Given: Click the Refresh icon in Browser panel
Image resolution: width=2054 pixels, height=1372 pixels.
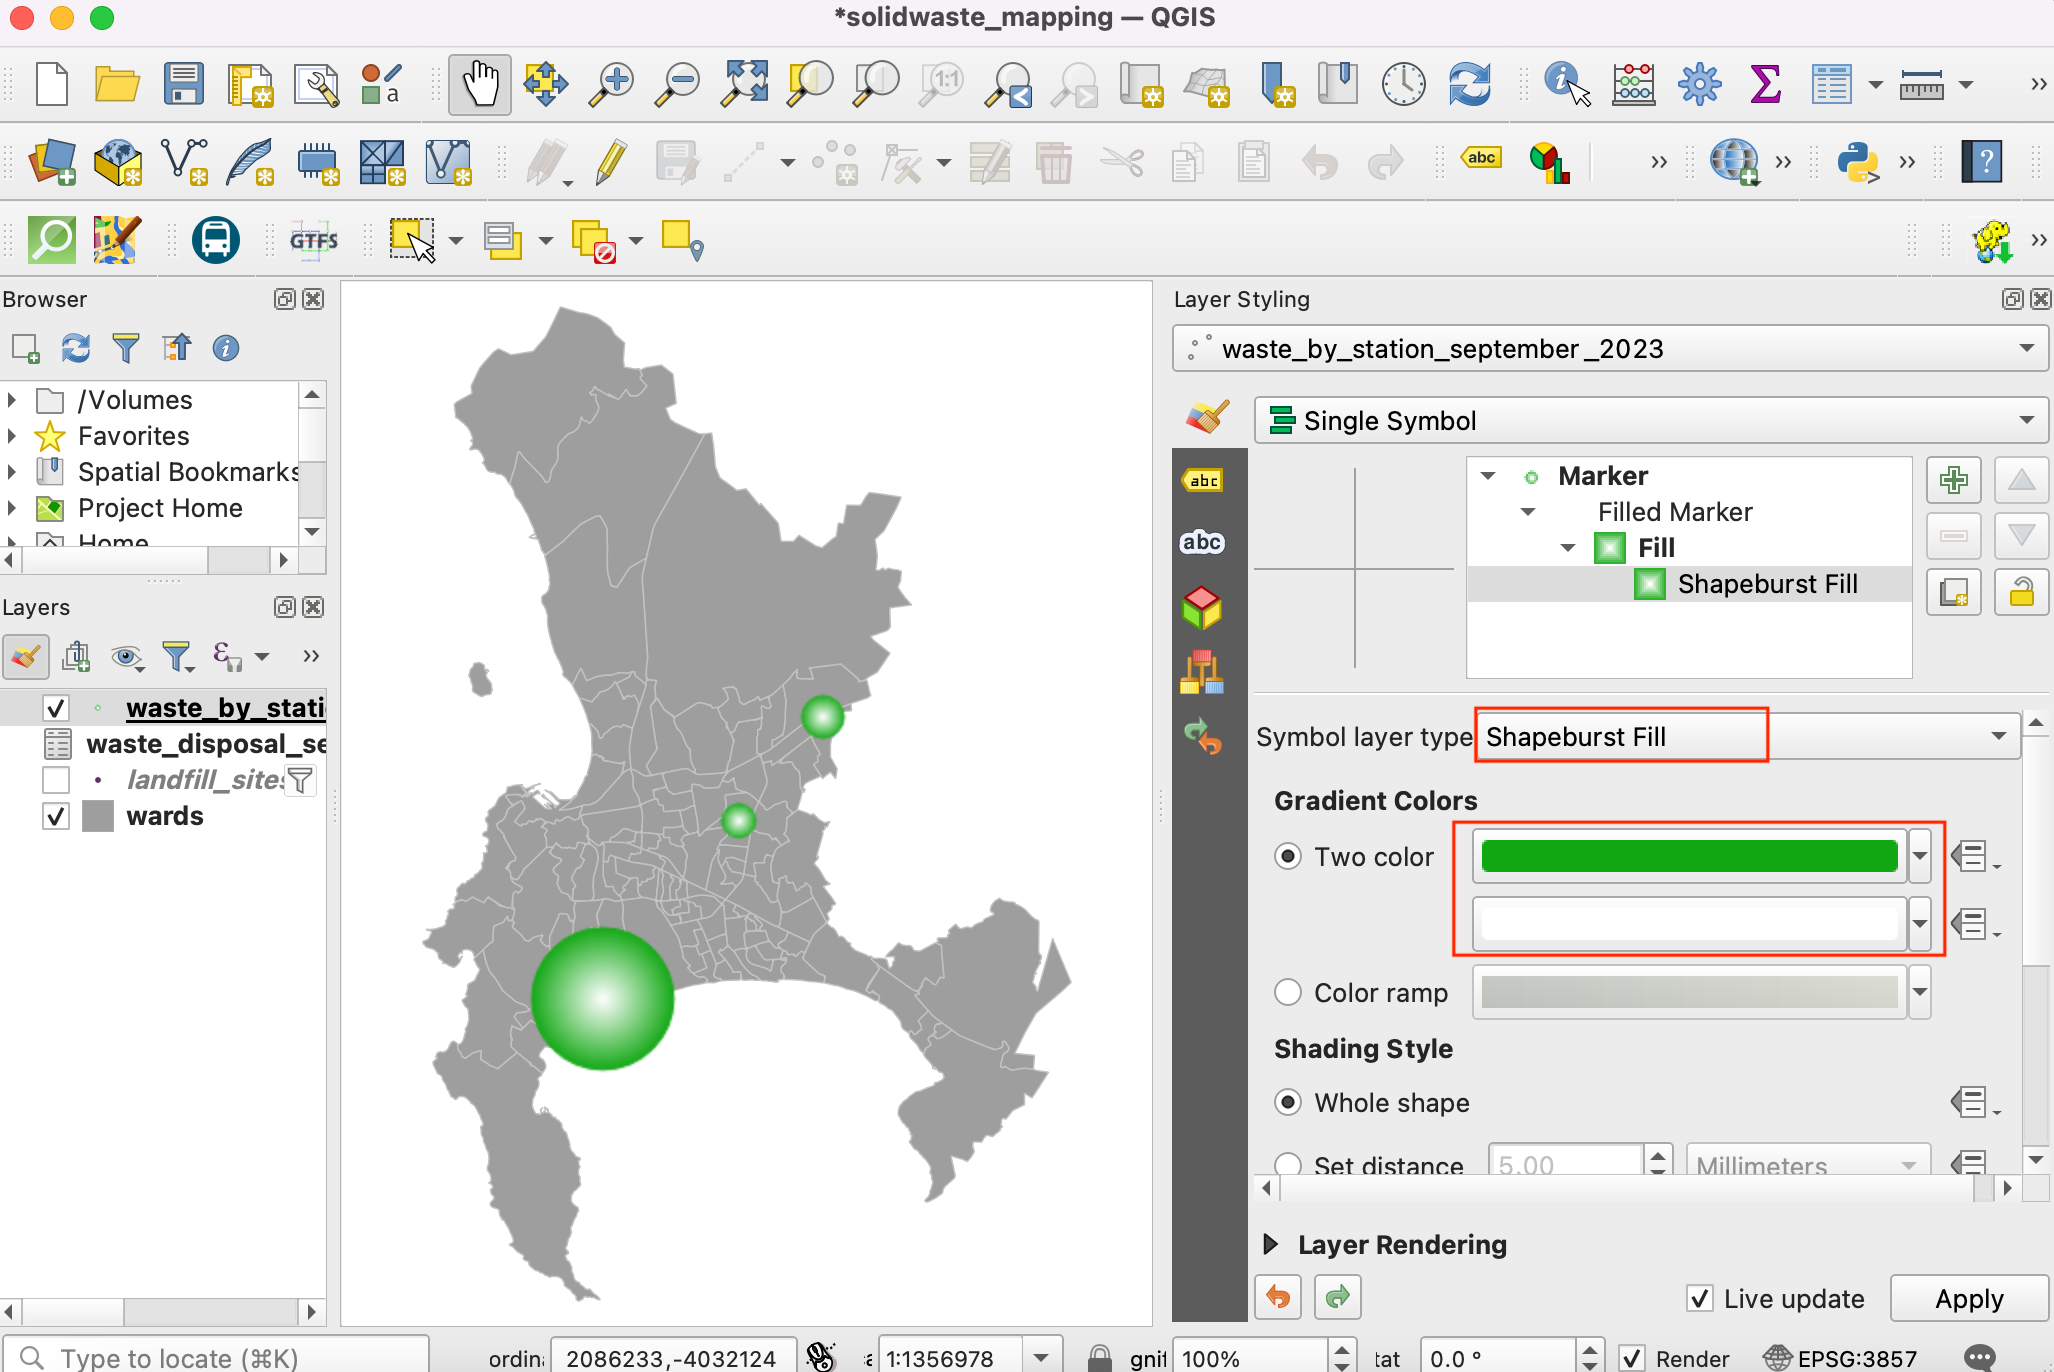Looking at the screenshot, I should click(76, 348).
